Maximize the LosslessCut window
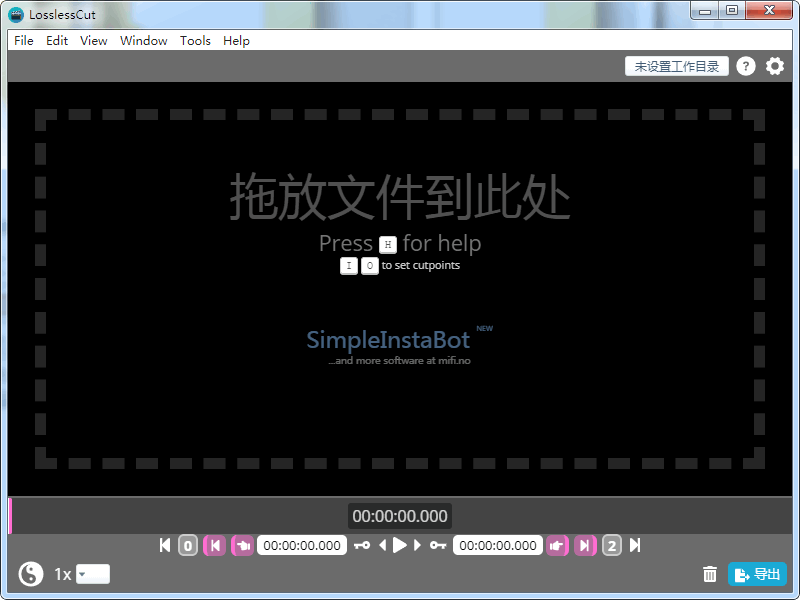The image size is (800, 600). click(732, 11)
